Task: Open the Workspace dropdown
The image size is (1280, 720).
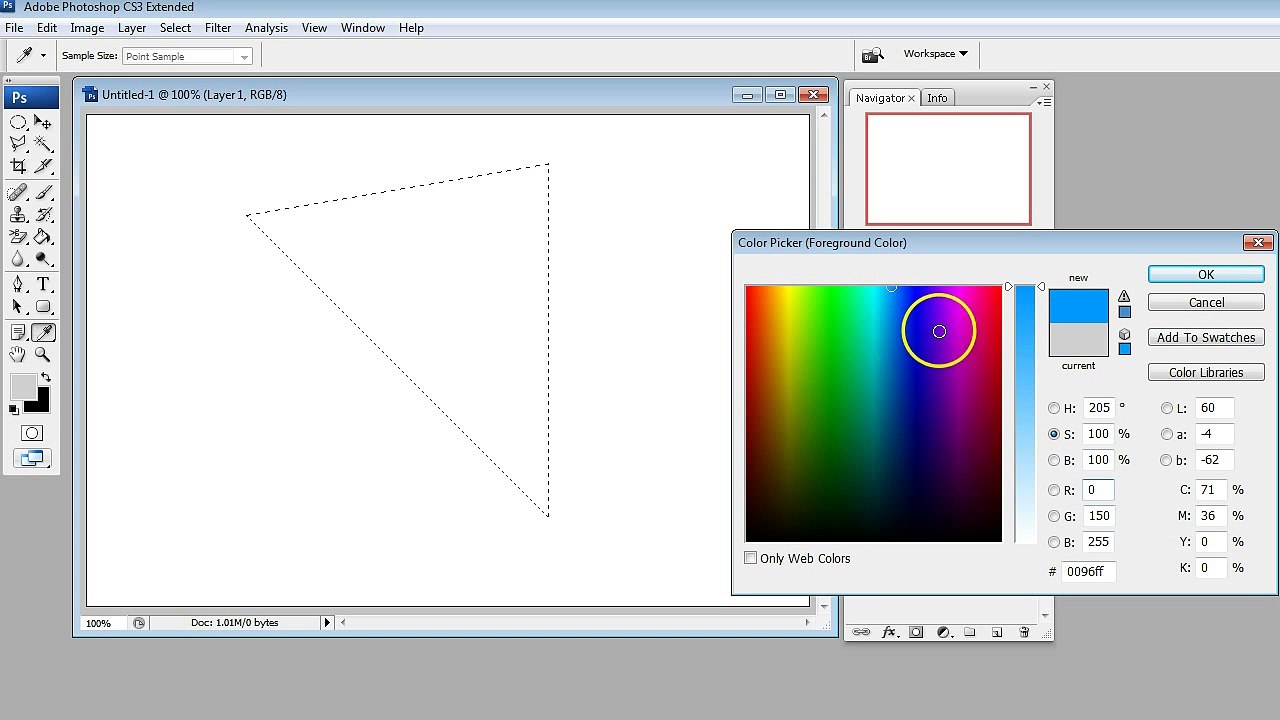Action: (x=935, y=54)
